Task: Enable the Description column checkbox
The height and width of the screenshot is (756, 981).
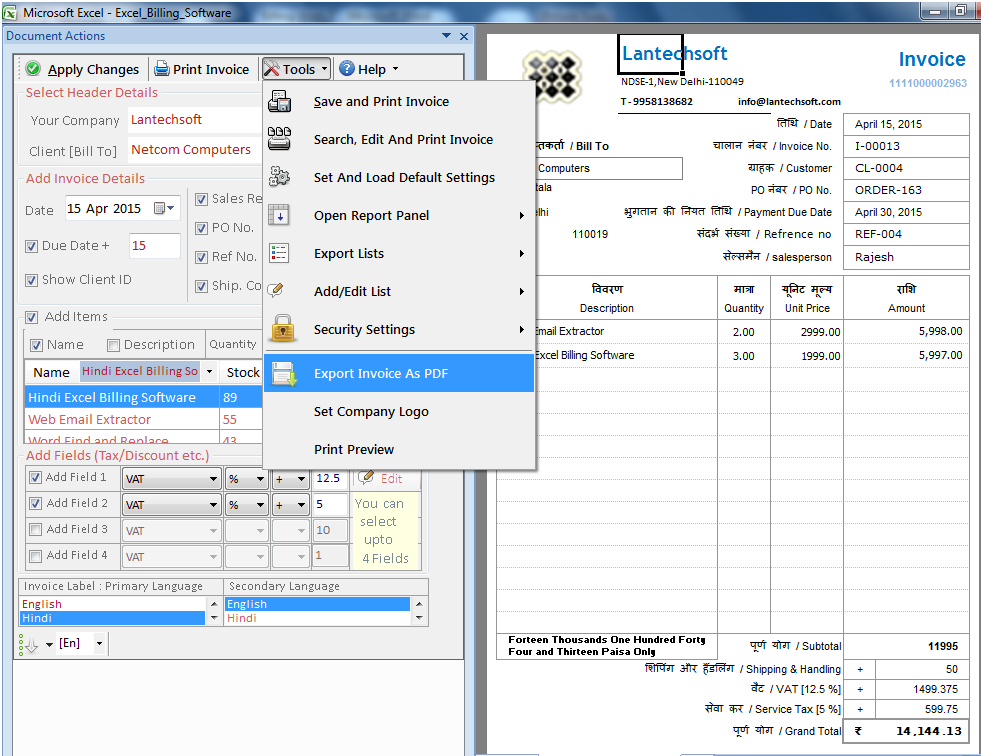Action: (113, 345)
